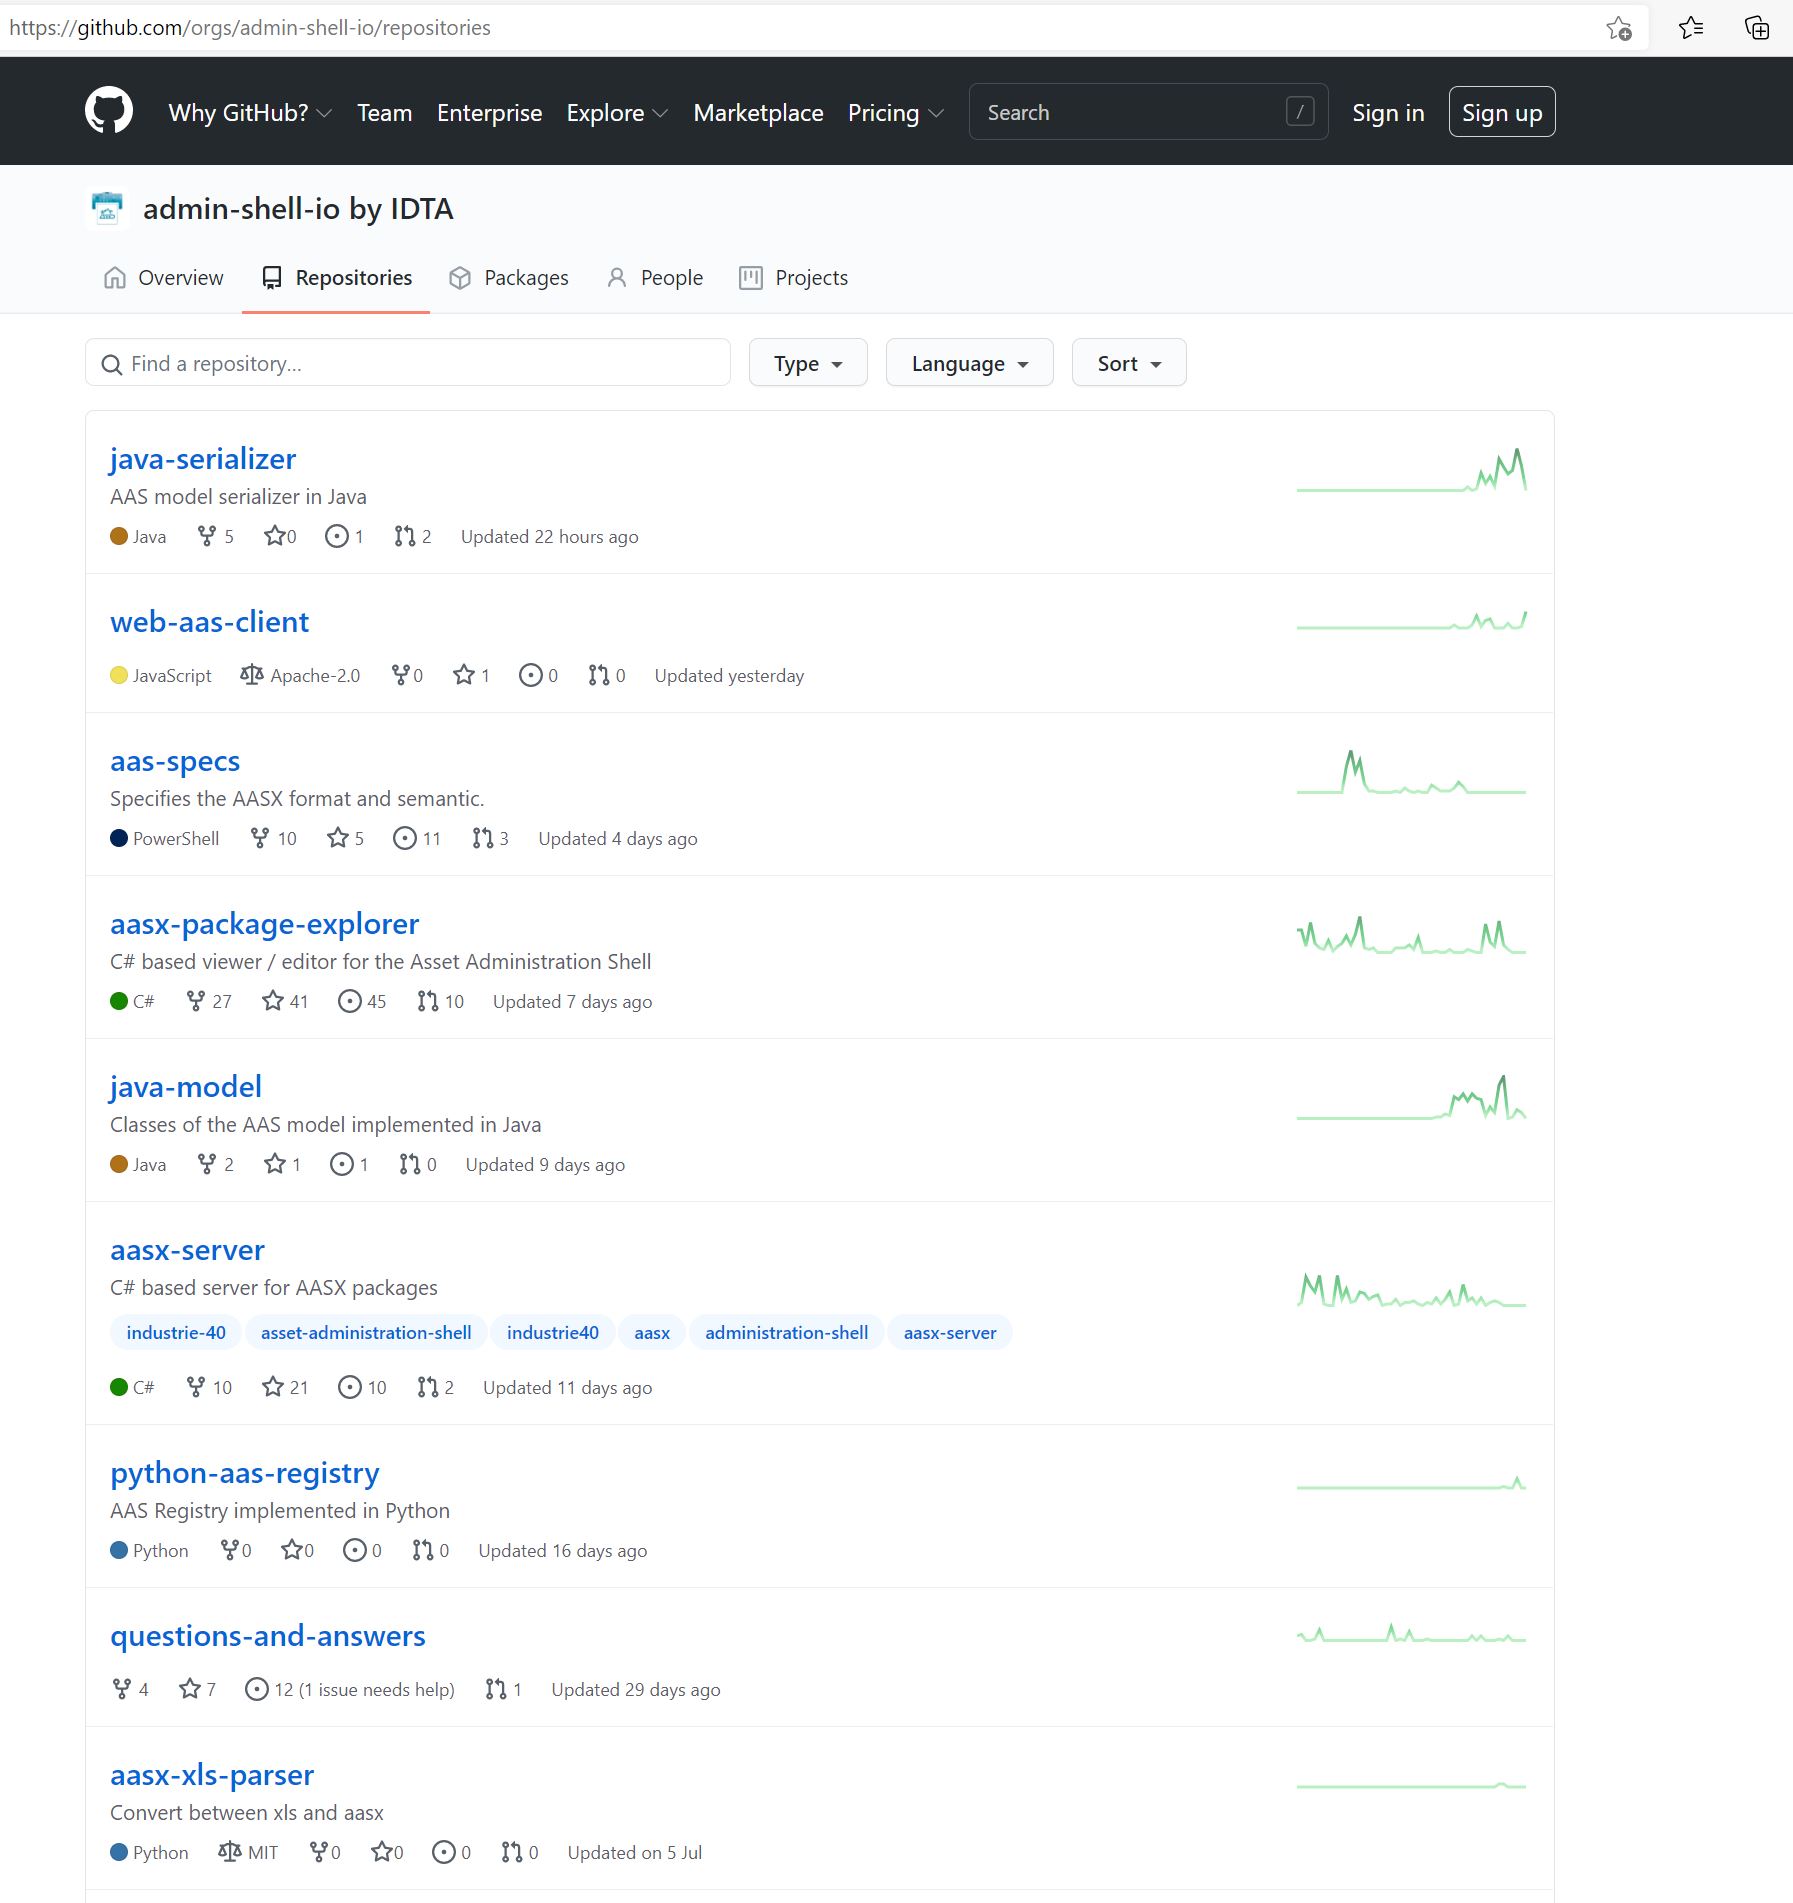The height and width of the screenshot is (1903, 1793).
Task: Open the Projects tab
Action: click(x=793, y=278)
